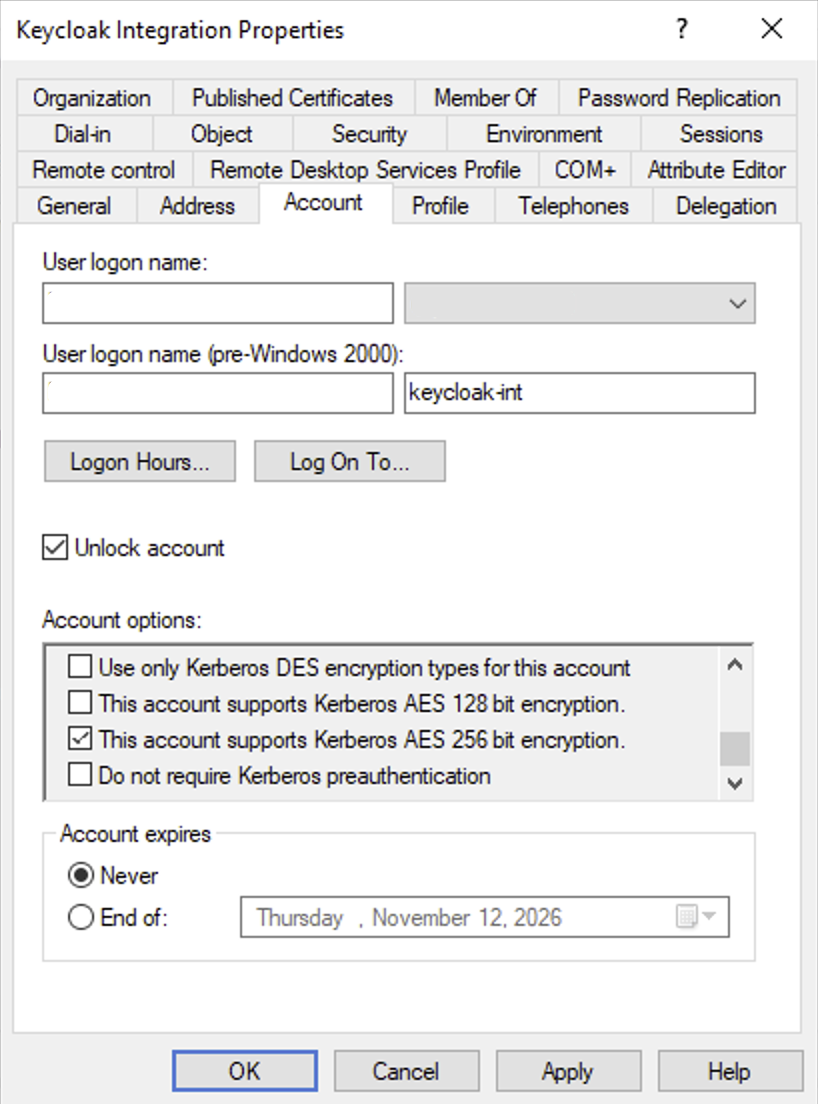Open the expiration date calendar dropdown
Screen dimensions: 818x1104
[696, 917]
